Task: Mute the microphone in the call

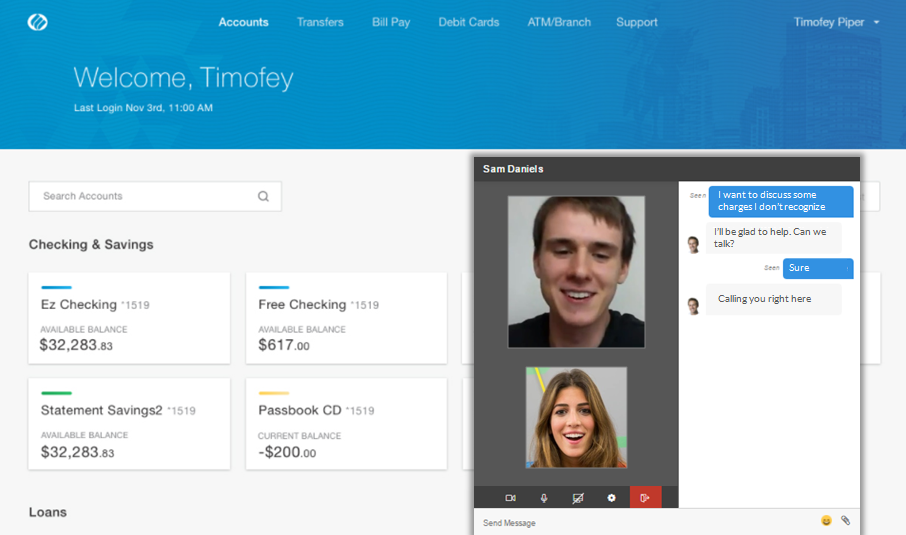Action: (x=544, y=498)
